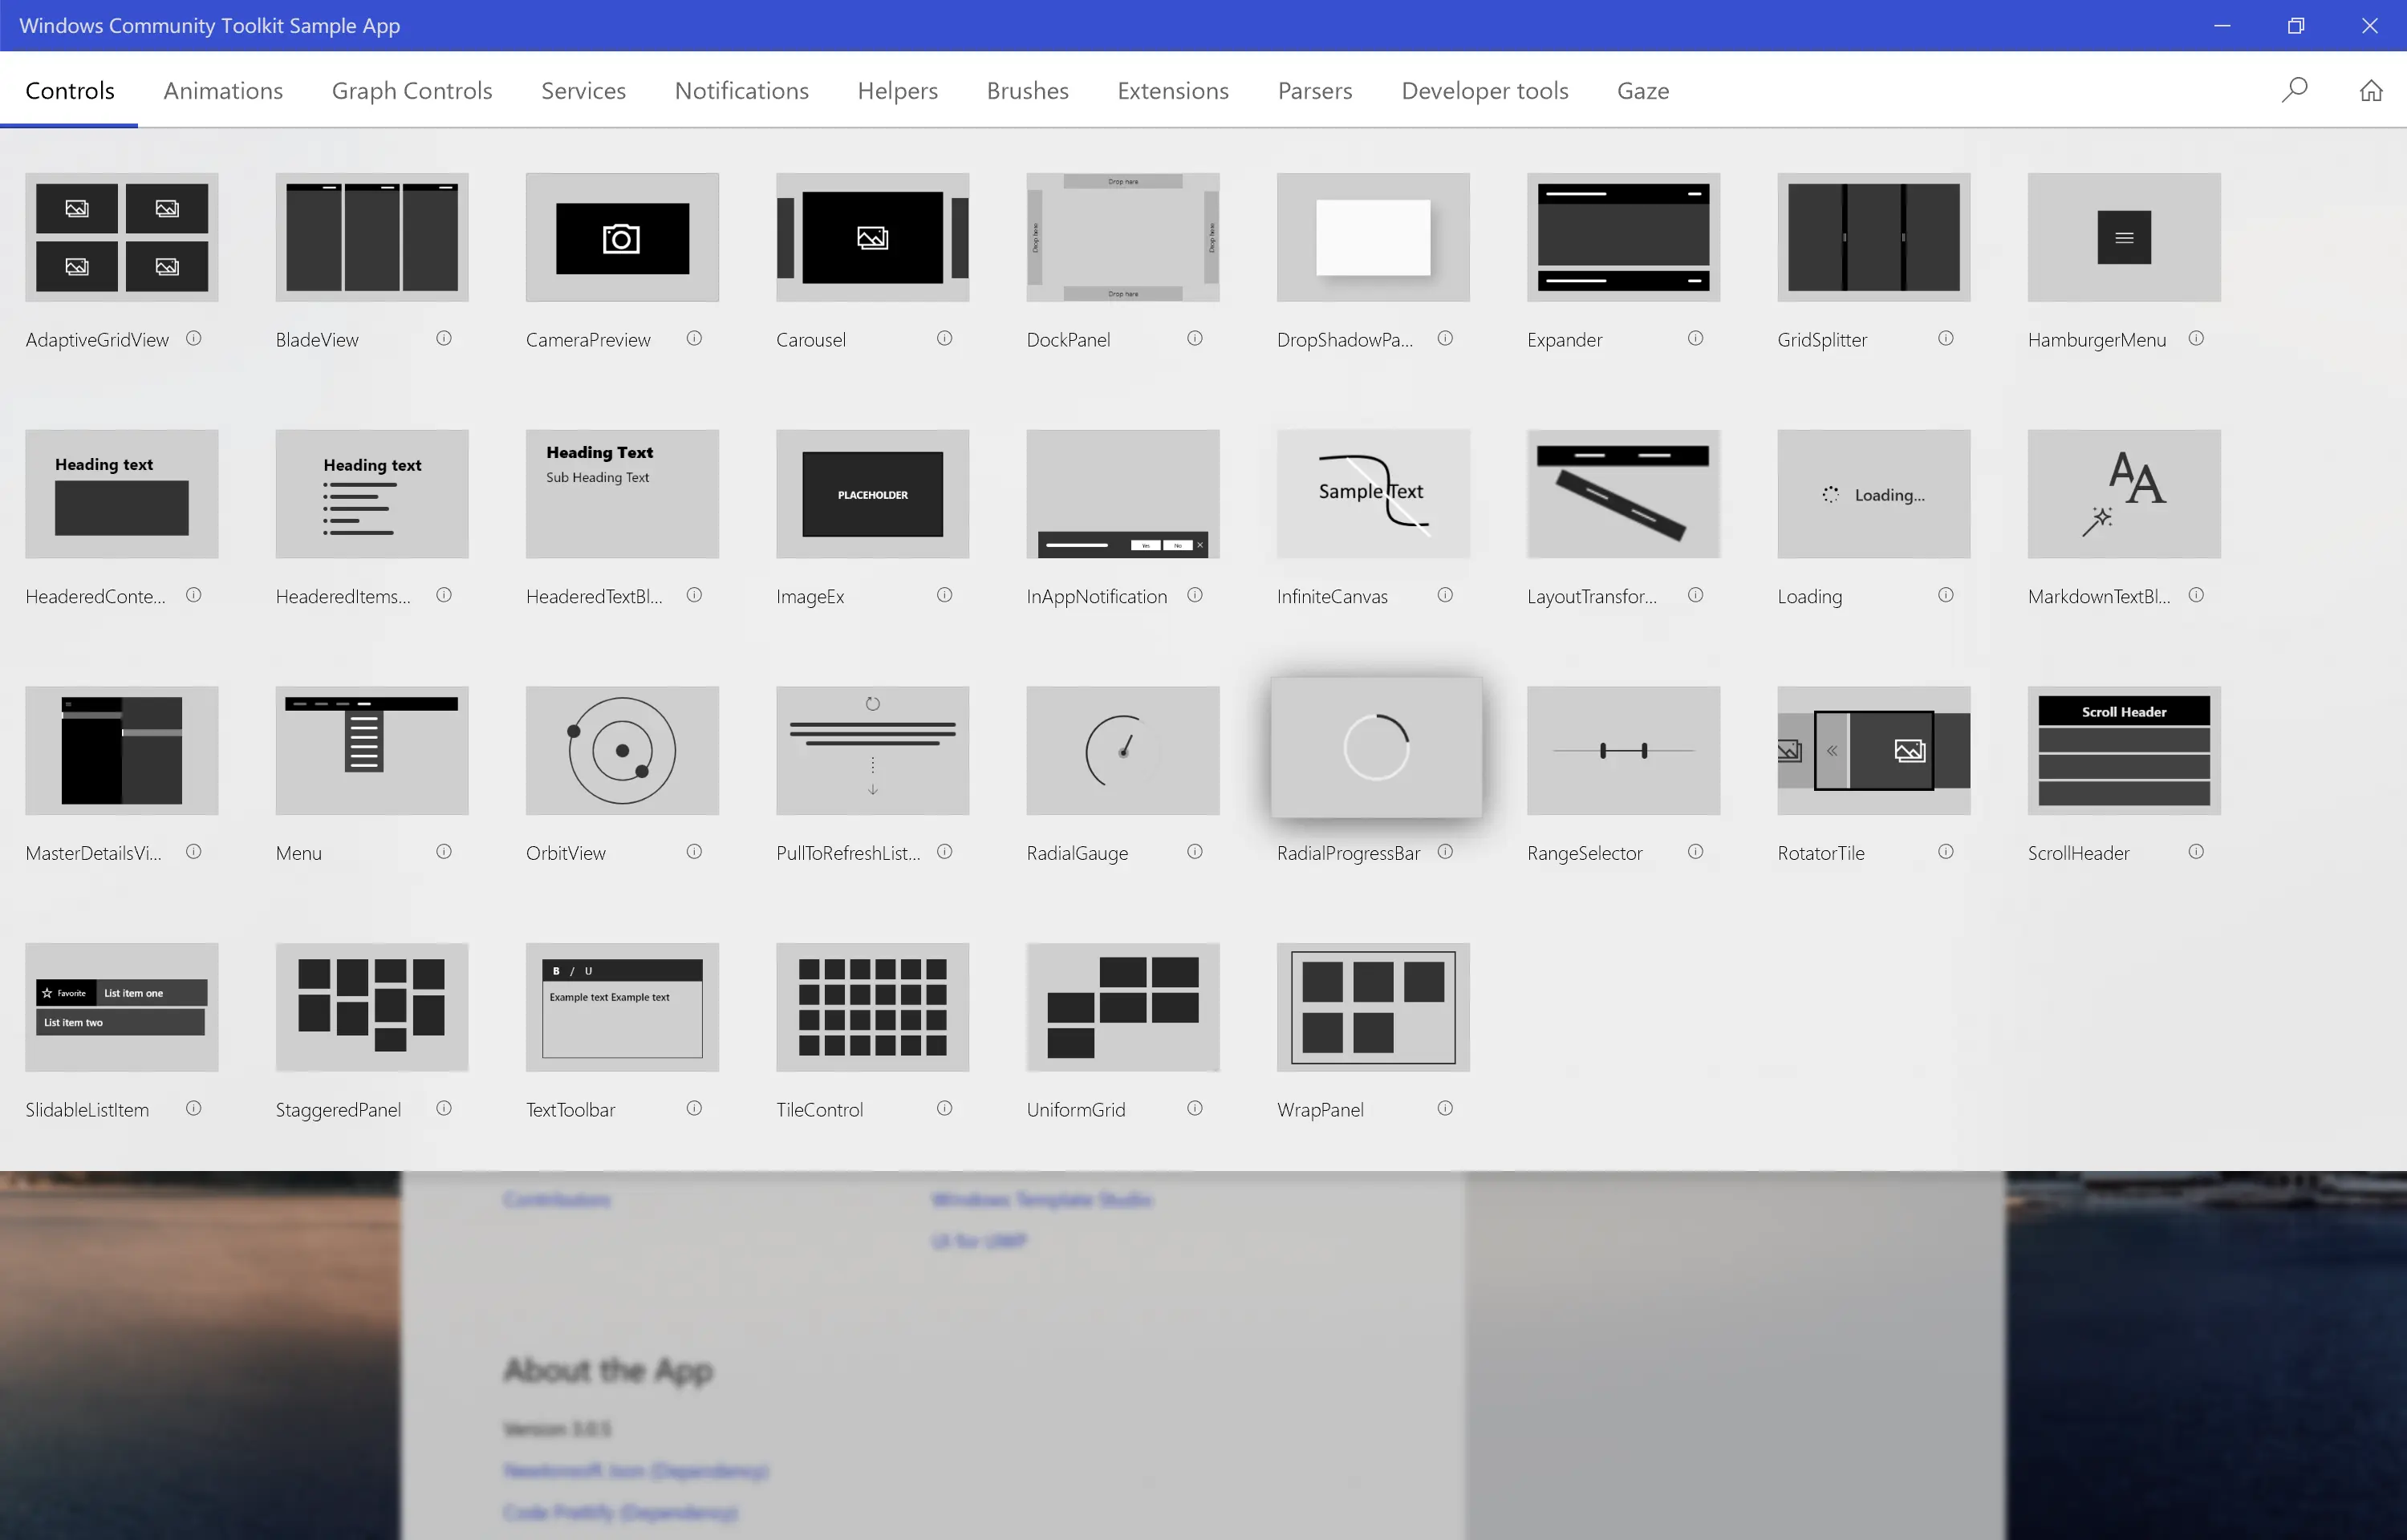
Task: Click the info icon next to Loading
Action: [x=1945, y=595]
